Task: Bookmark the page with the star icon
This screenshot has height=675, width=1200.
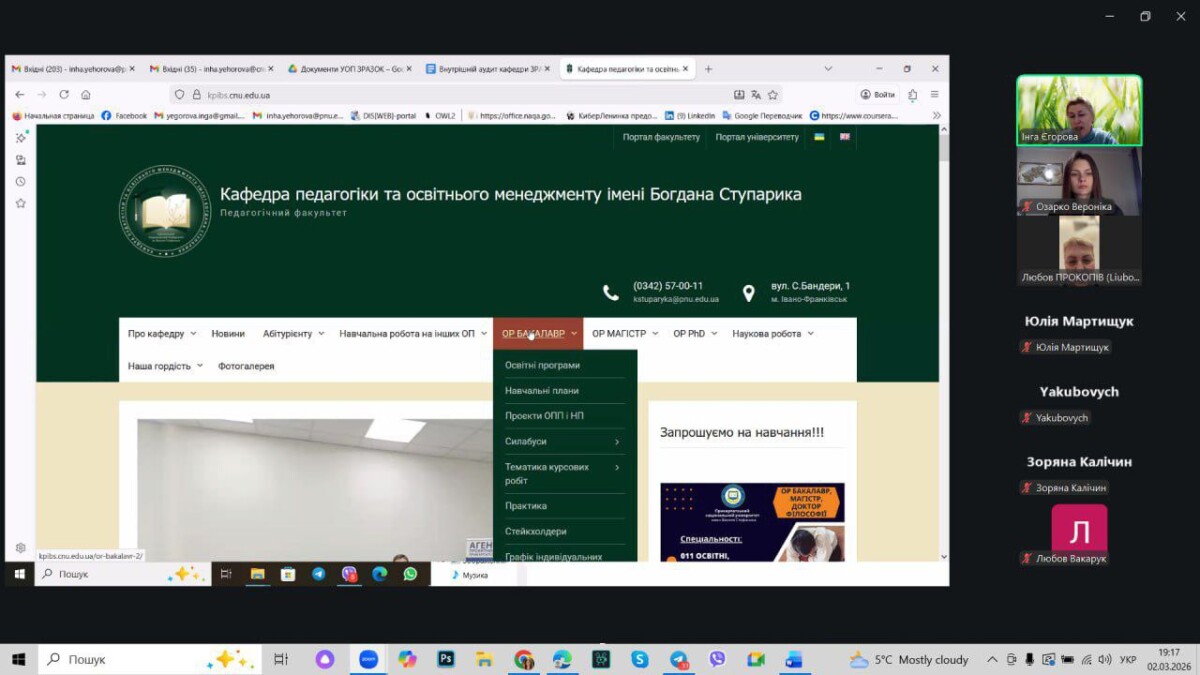Action: pyautogui.click(x=773, y=95)
